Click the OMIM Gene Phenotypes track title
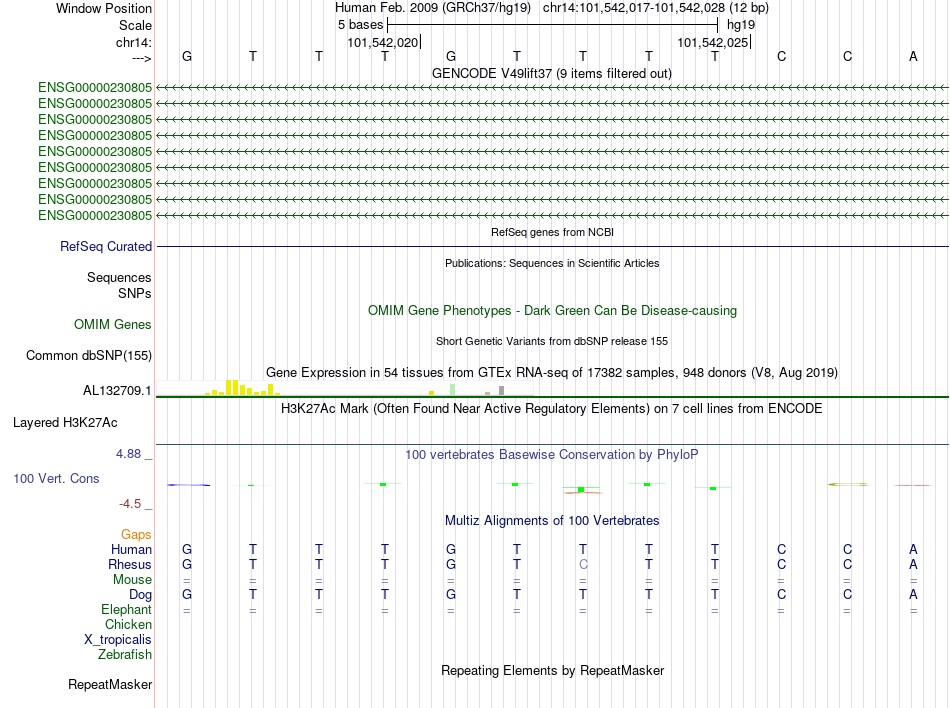The height and width of the screenshot is (708, 950). tap(553, 311)
